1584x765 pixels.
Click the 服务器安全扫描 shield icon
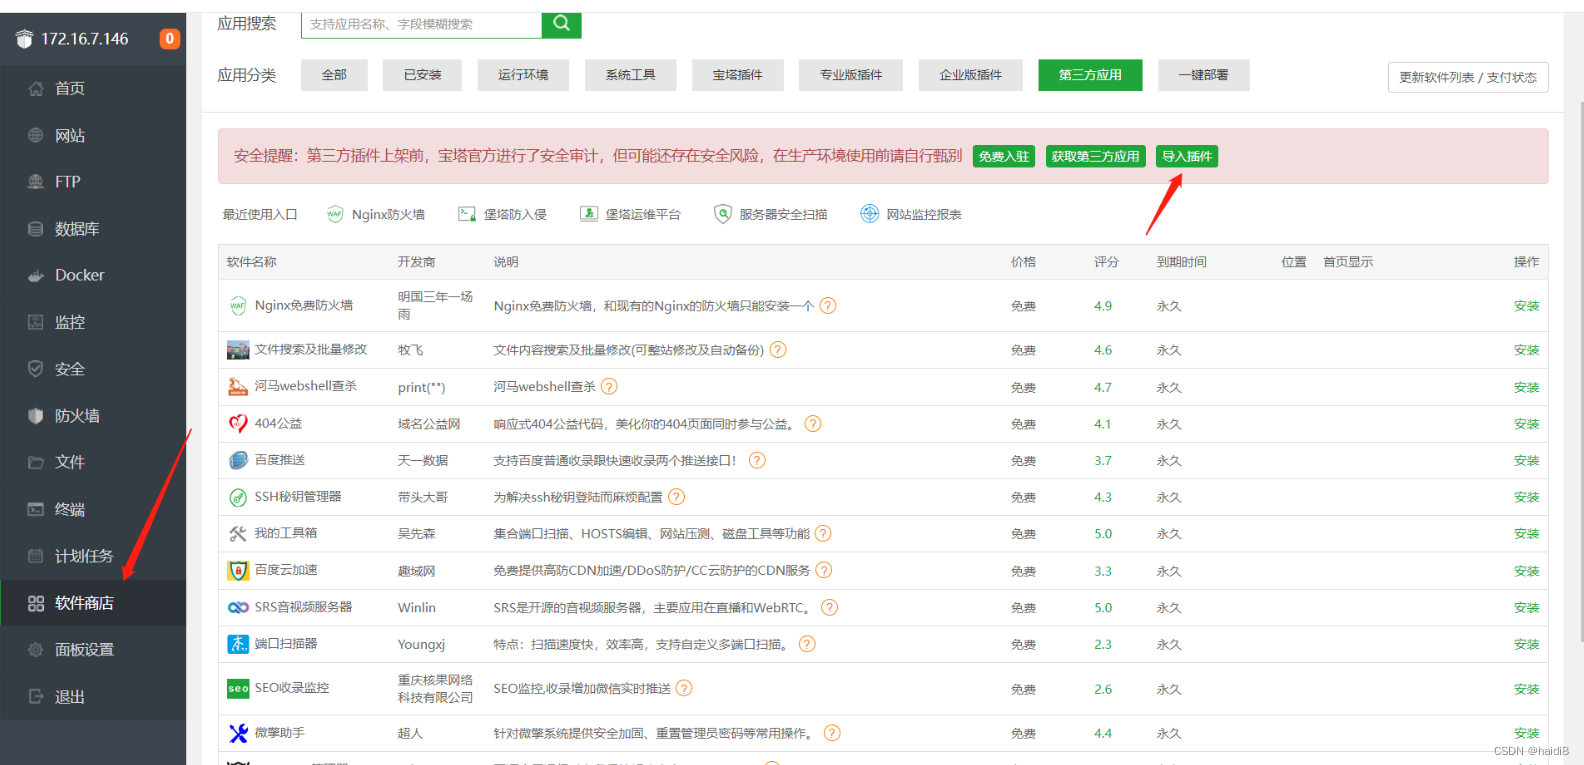point(722,214)
